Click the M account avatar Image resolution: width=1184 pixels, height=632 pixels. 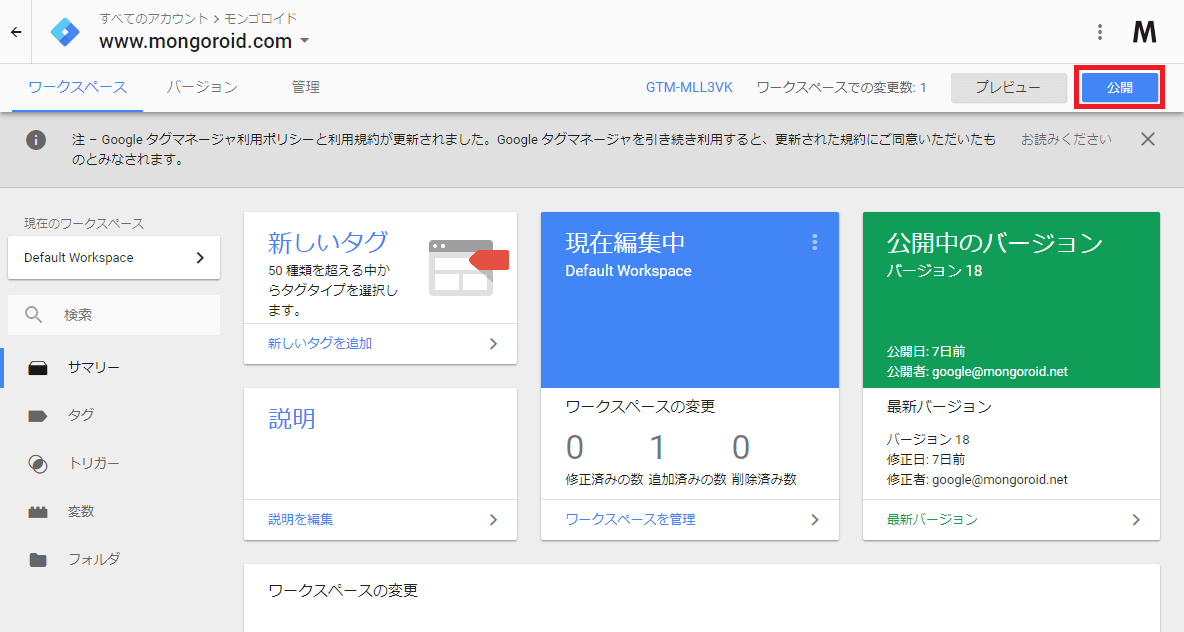[1145, 32]
